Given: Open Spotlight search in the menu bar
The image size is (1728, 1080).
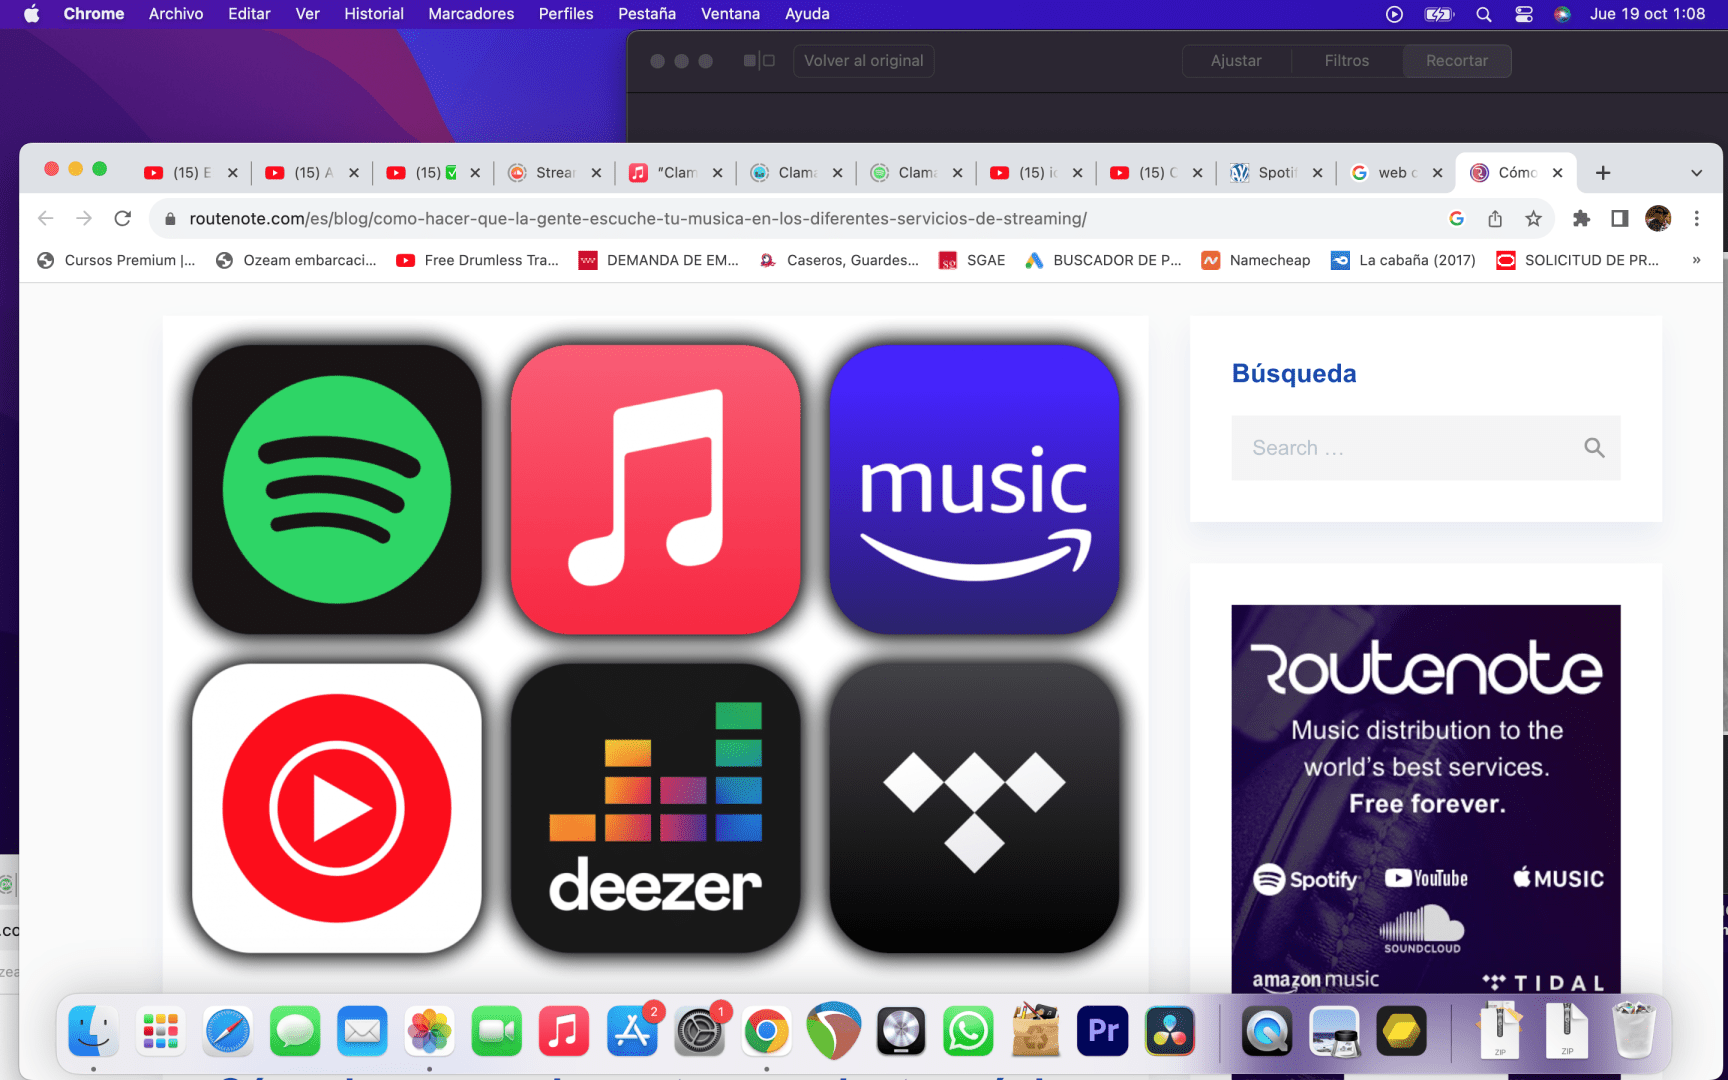Looking at the screenshot, I should tap(1484, 14).
